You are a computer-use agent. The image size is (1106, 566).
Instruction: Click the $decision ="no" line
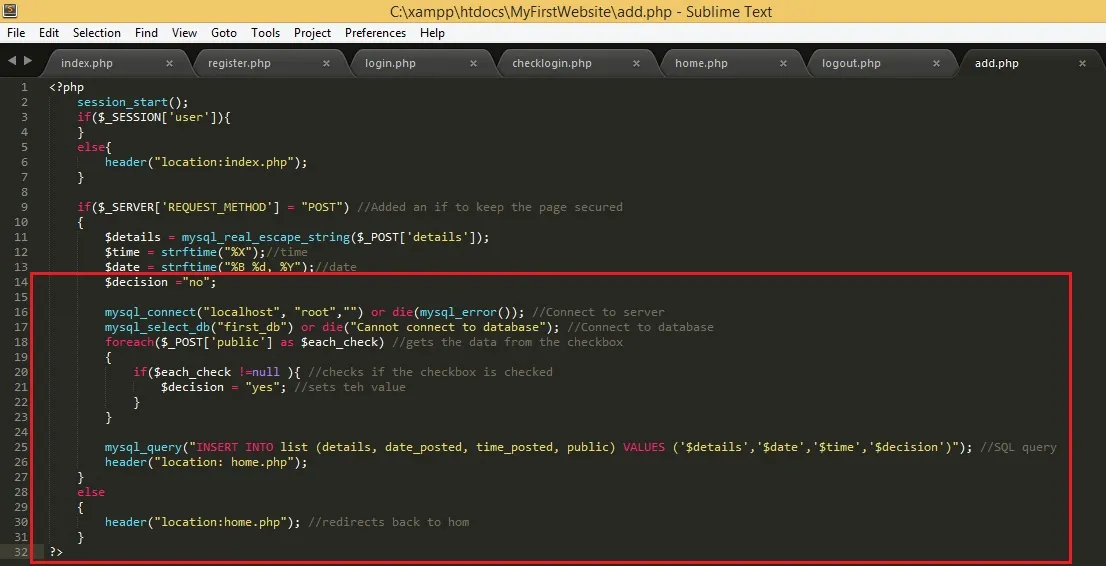[161, 282]
